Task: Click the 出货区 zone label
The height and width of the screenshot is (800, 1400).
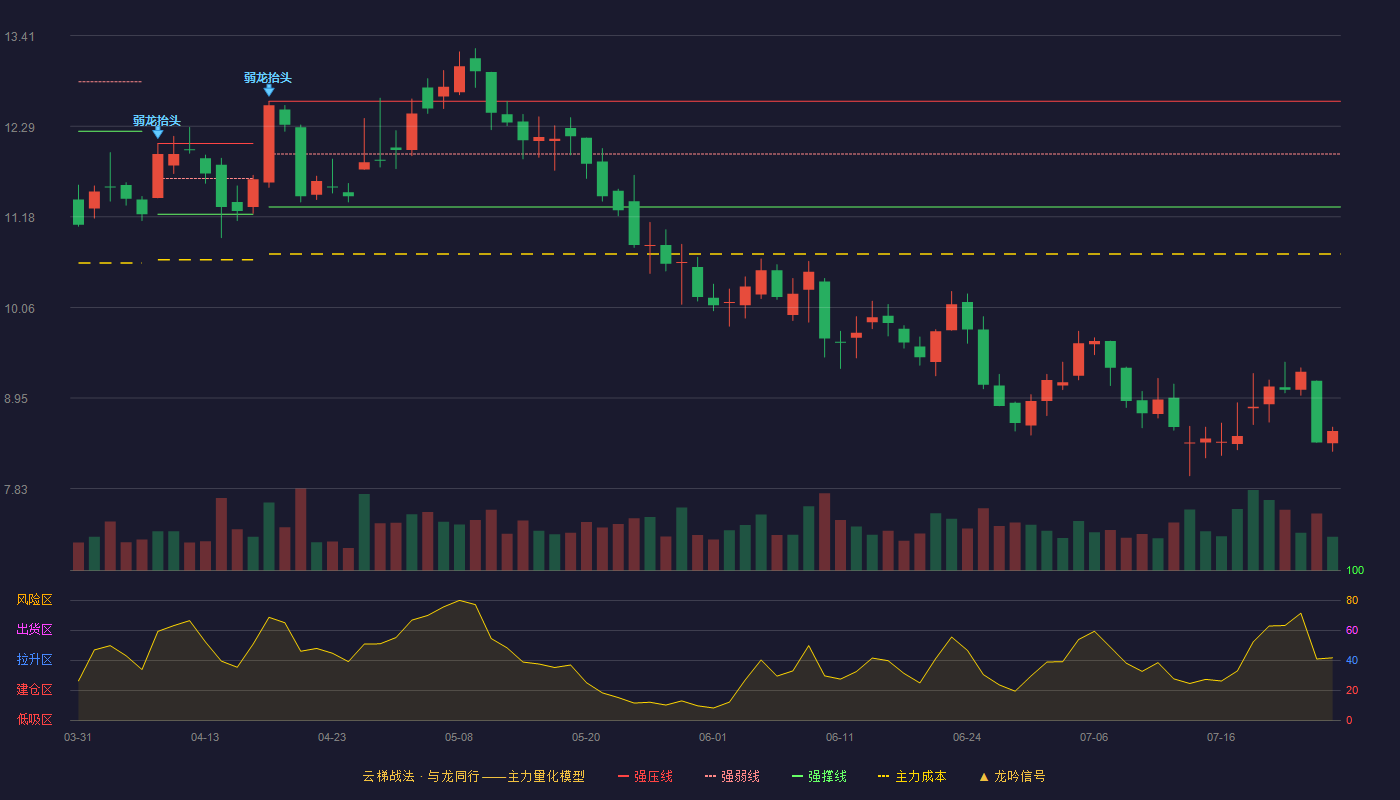Action: 34,630
